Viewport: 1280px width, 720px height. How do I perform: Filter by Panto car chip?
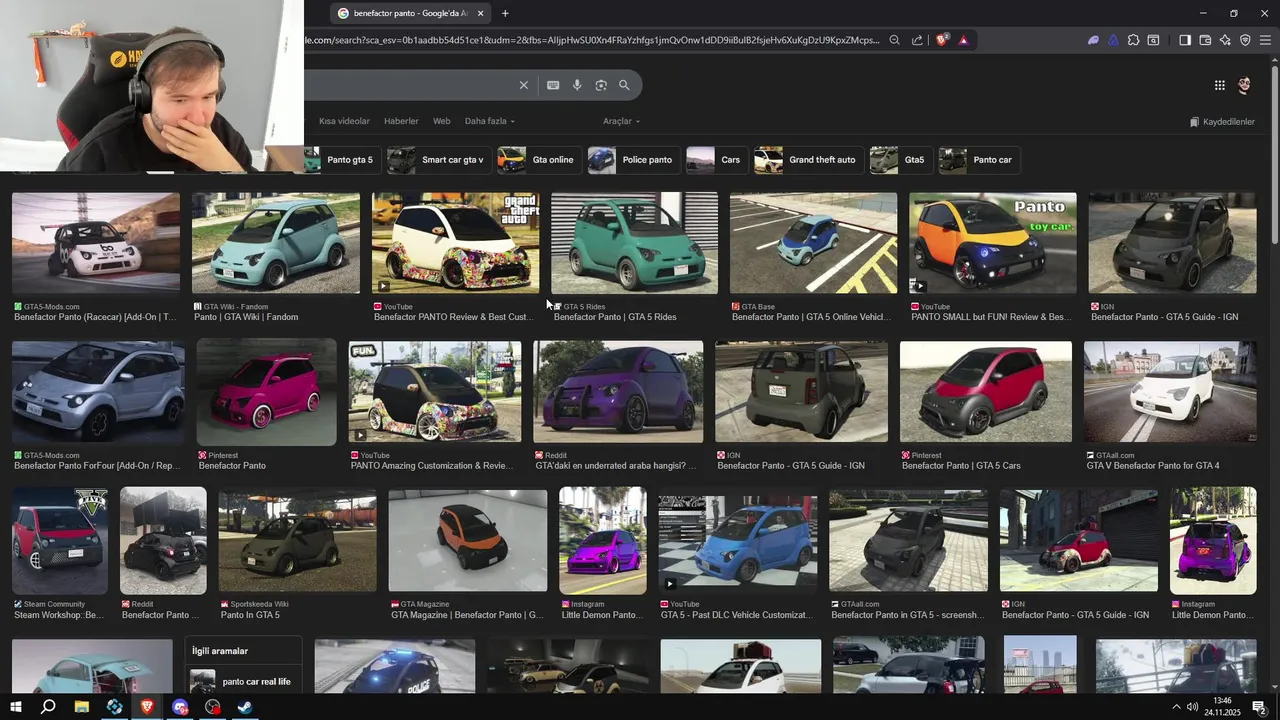point(978,160)
